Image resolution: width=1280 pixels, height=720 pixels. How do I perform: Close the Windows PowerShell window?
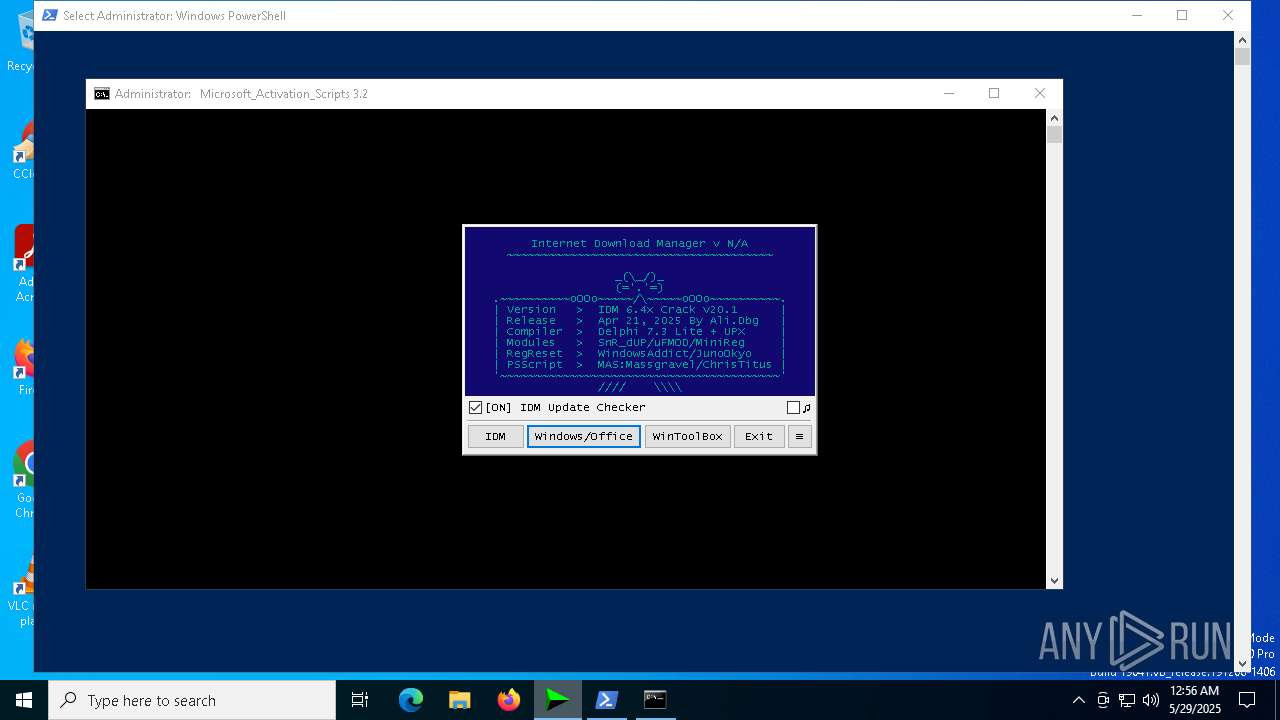coord(1228,15)
